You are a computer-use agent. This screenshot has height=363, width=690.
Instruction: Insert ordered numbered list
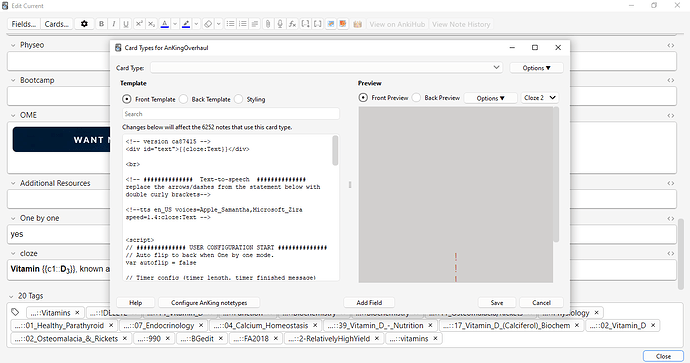click(242, 24)
